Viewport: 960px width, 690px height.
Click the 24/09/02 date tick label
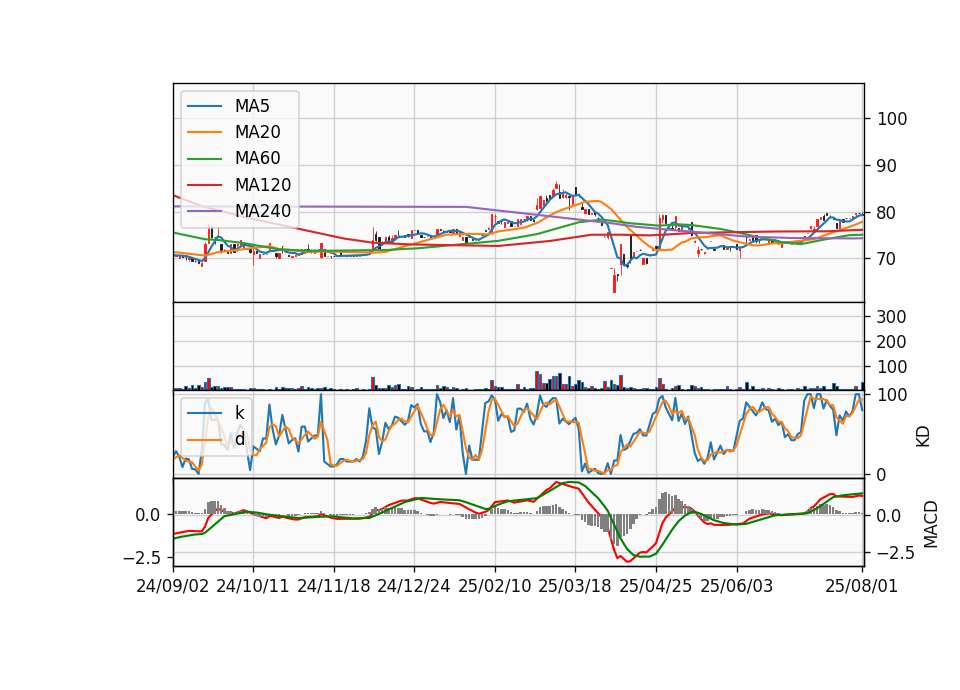point(173,586)
